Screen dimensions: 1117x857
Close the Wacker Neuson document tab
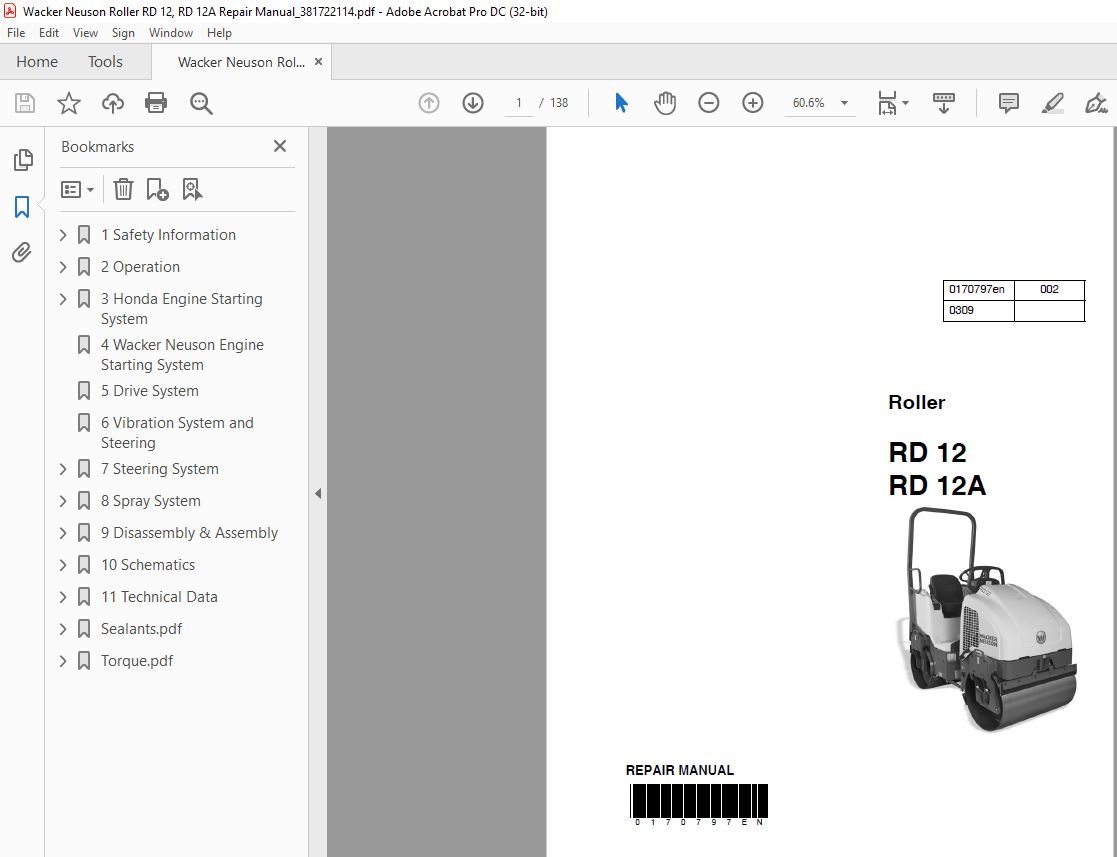click(x=318, y=62)
